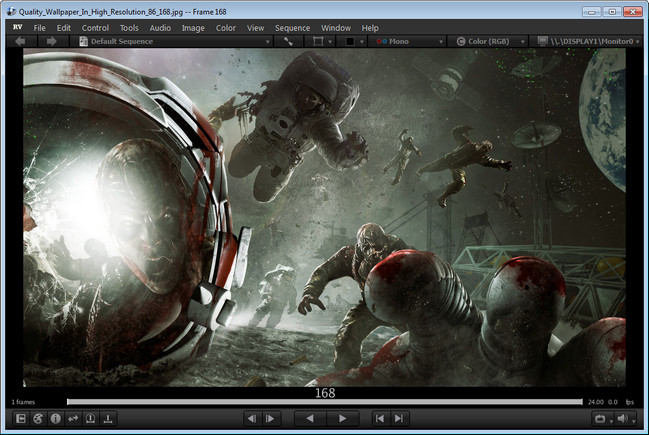Viewport: 649px width, 435px height.
Task: Click the step forward one frame button
Action: pos(271,418)
